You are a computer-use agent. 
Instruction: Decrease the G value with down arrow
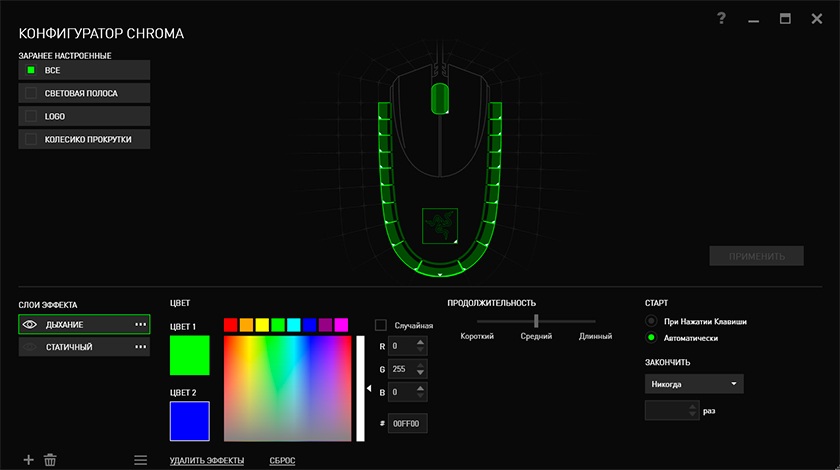[421, 372]
